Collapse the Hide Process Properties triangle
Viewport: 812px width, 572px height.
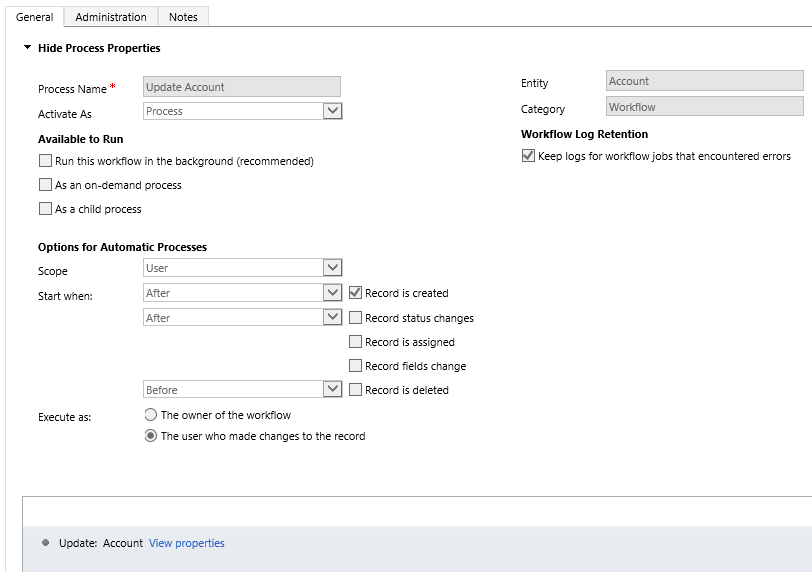pyautogui.click(x=27, y=48)
